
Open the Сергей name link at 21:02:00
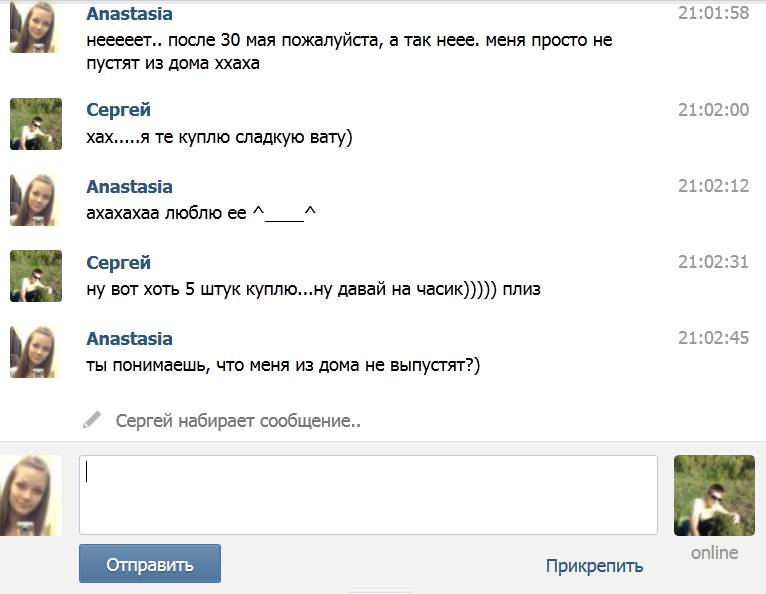[118, 110]
